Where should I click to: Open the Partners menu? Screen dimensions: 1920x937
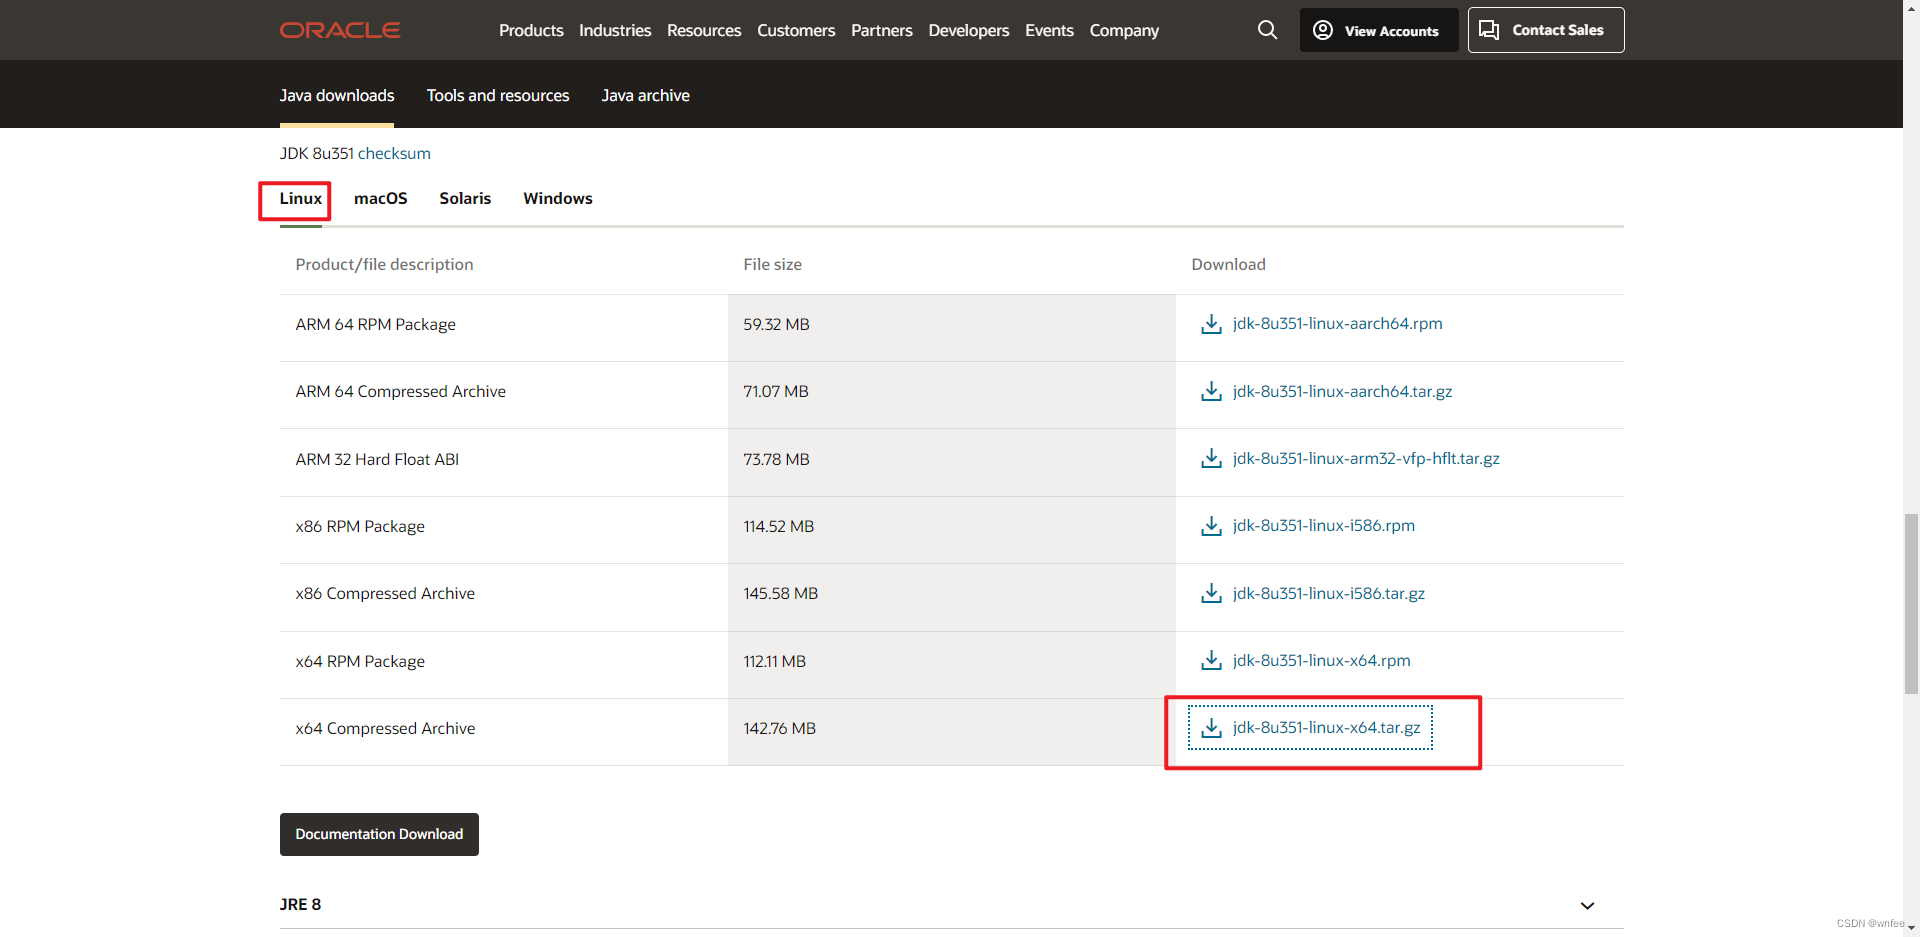882,30
